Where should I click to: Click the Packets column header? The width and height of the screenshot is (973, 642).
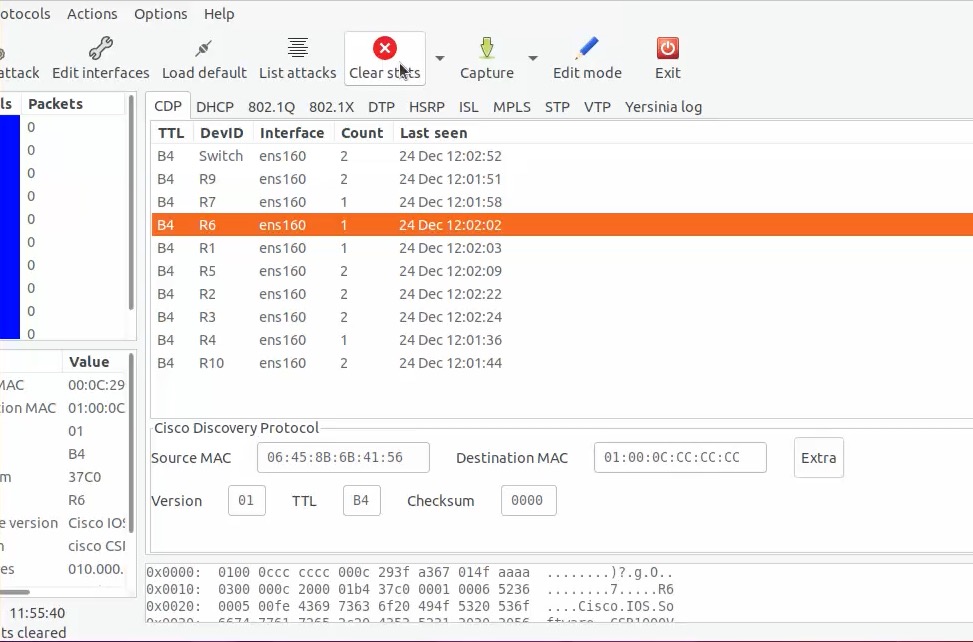click(x=72, y=104)
